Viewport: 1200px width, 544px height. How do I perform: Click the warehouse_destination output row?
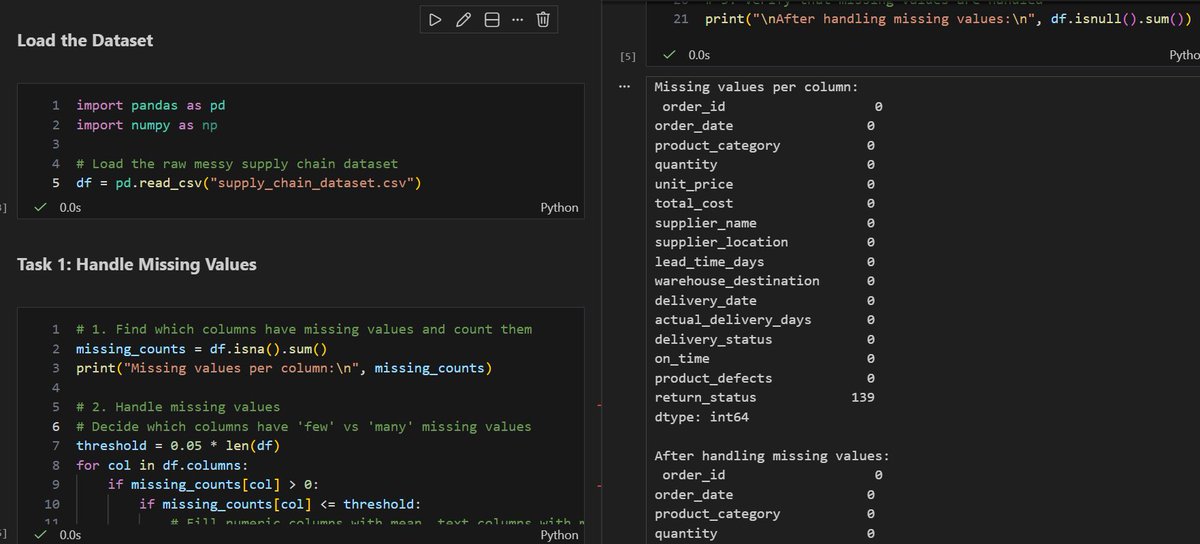(x=765, y=281)
